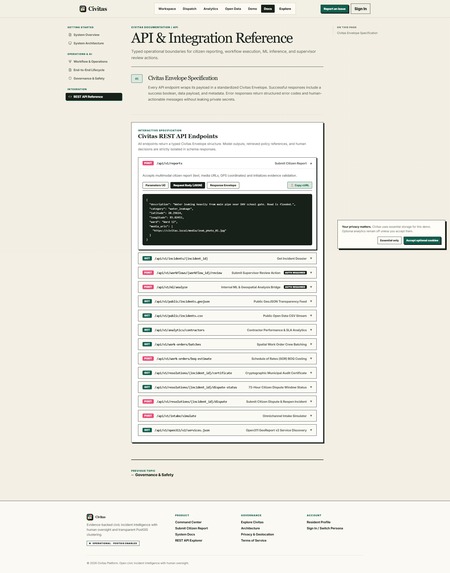
Task: Click Auth Required badge on ML Analysis row
Action: [295, 287]
